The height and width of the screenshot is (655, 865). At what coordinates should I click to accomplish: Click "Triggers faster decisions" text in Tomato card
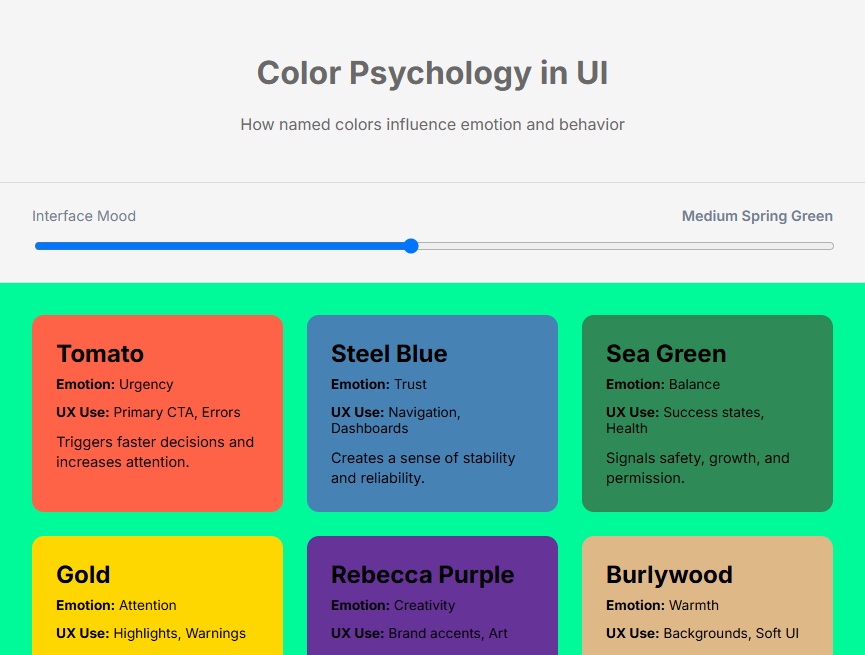155,442
